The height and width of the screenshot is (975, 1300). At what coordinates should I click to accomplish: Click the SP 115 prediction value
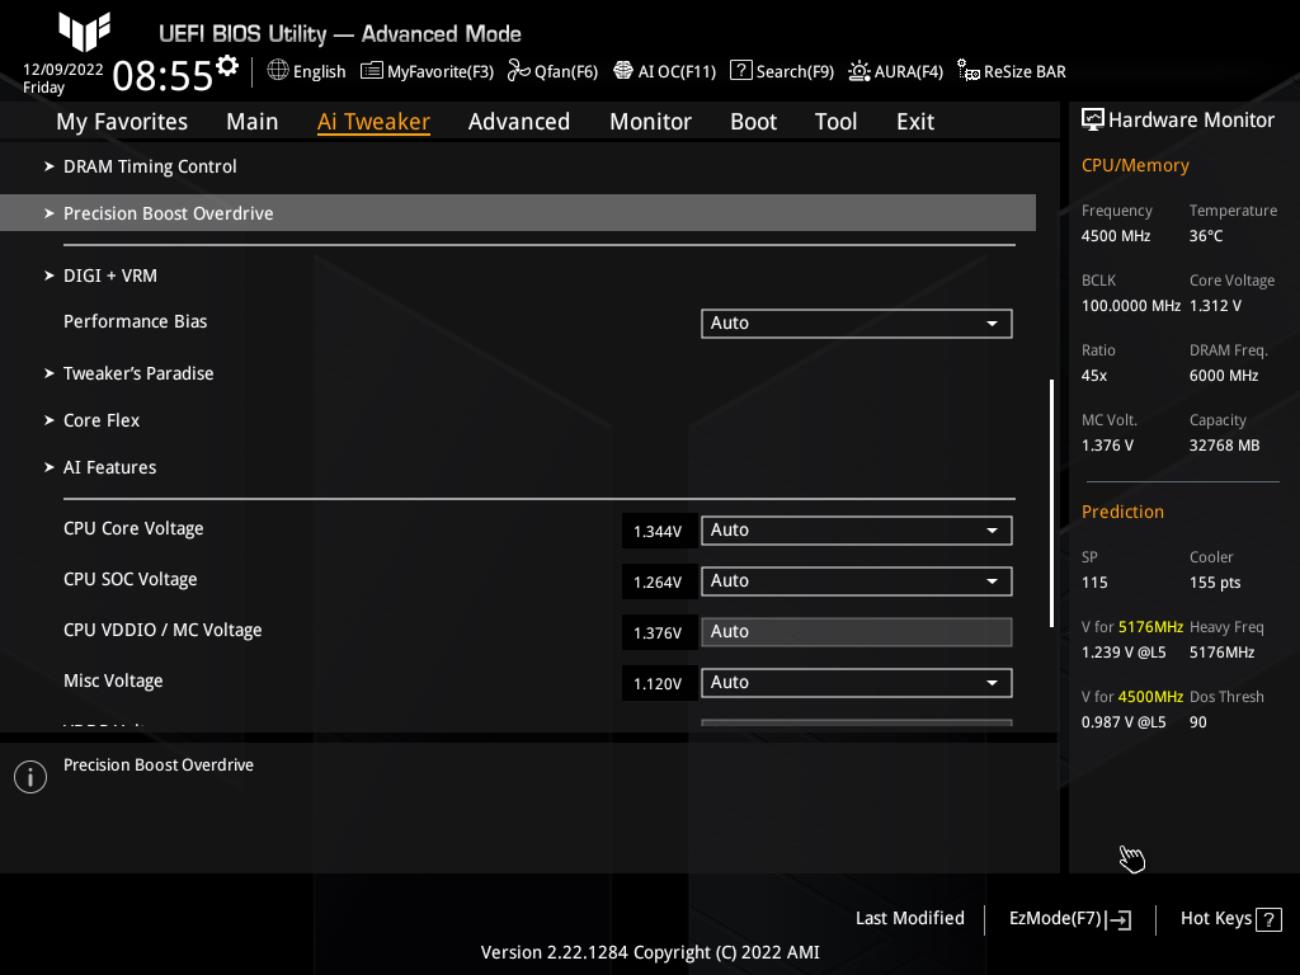[1094, 583]
